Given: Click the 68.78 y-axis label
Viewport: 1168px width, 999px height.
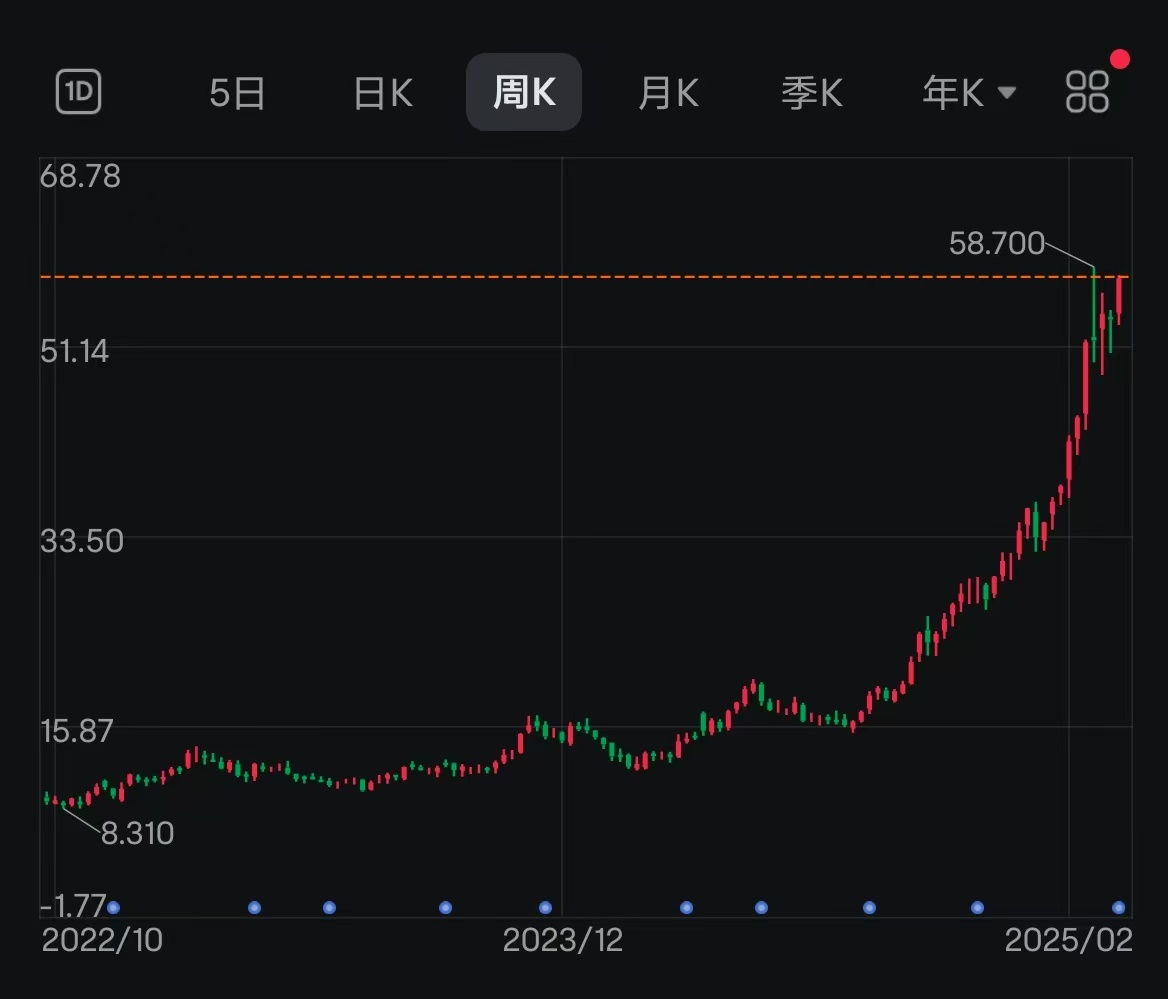Looking at the screenshot, I should pos(80,177).
